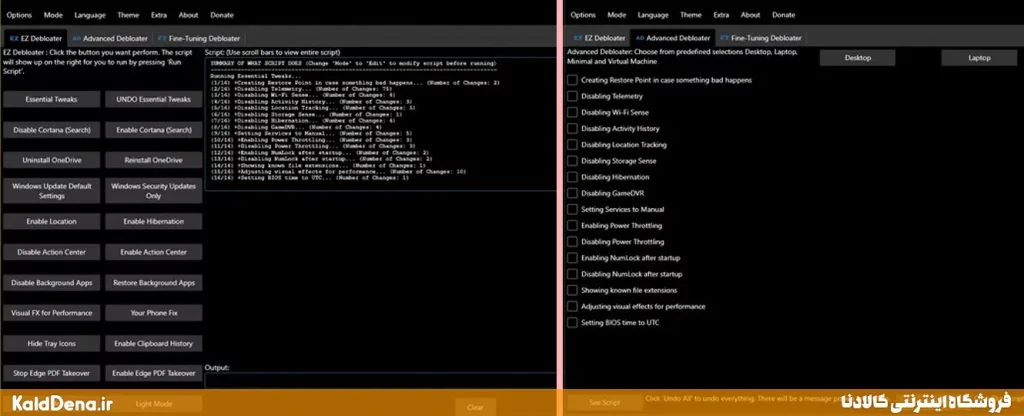Tick Setting Services to Manual checkbox

coord(573,210)
